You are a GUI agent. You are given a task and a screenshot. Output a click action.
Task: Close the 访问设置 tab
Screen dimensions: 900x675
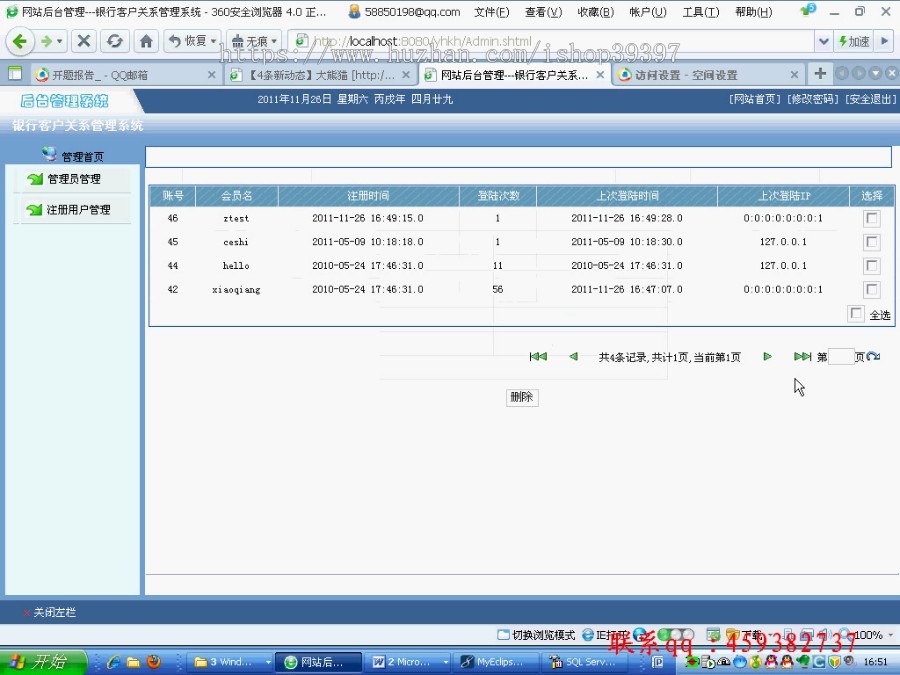coord(794,75)
